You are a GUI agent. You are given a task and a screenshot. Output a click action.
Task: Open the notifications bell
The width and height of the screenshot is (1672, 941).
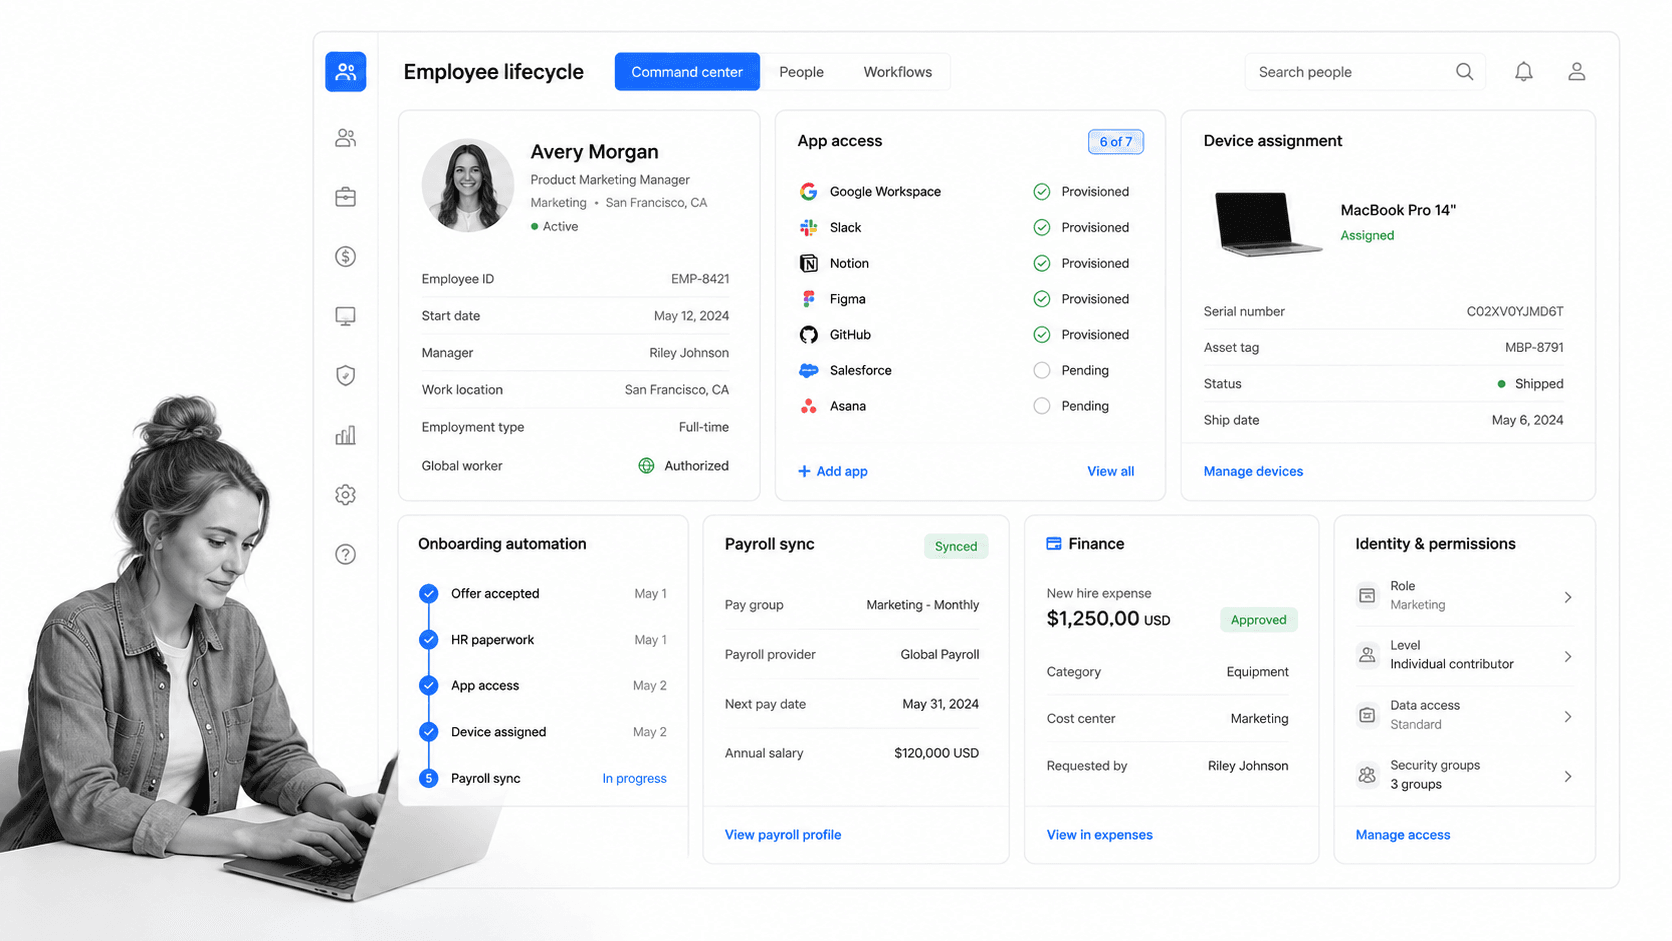(1523, 72)
